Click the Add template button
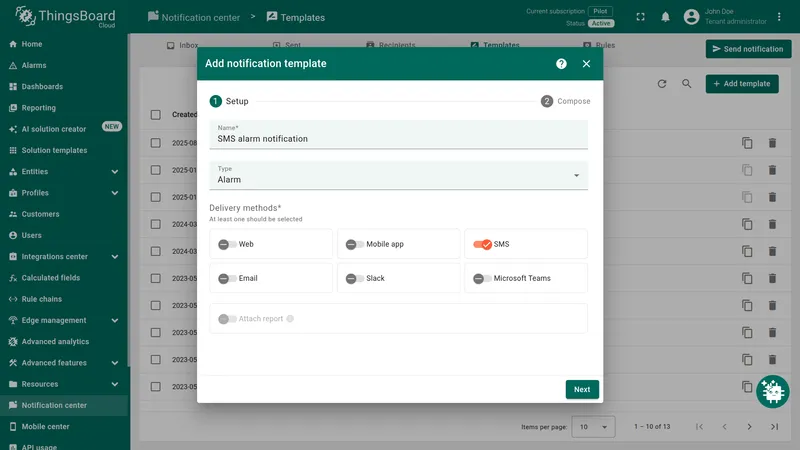800x450 pixels. click(742, 84)
